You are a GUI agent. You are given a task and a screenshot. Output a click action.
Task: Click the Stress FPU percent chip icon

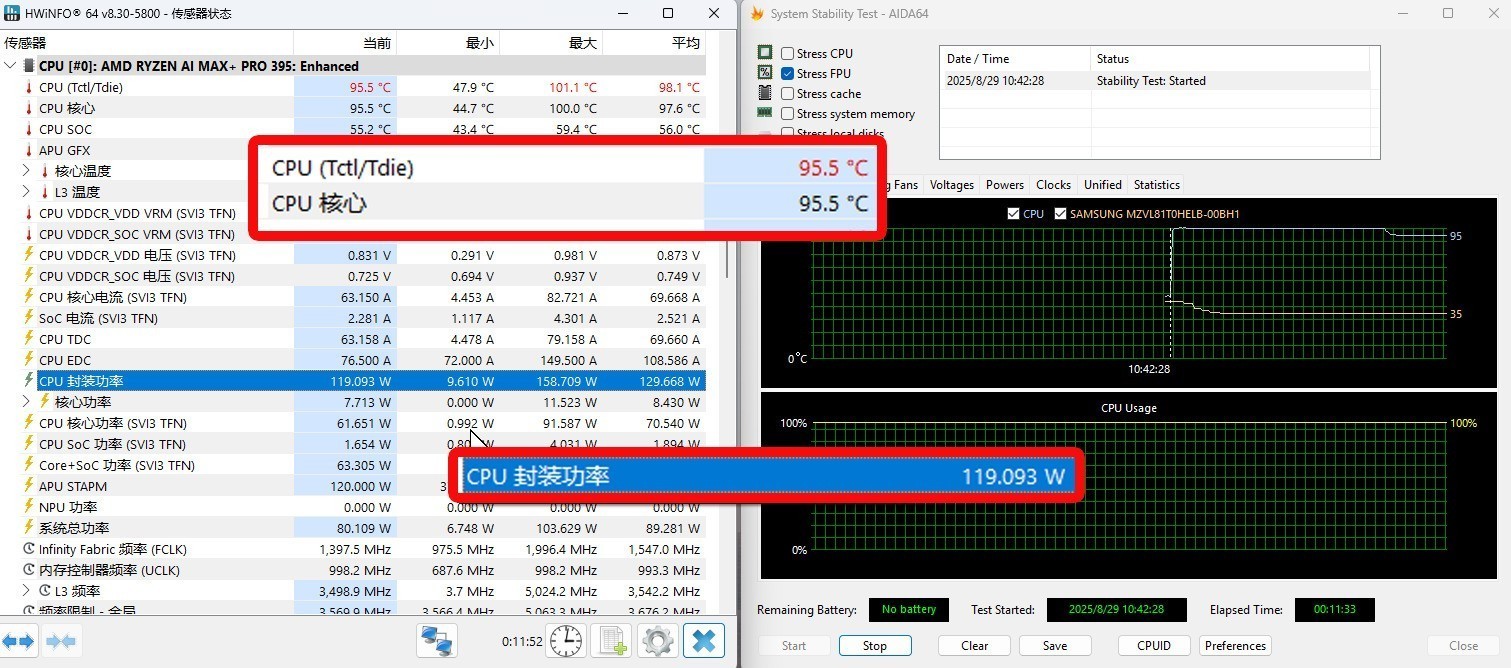click(x=765, y=73)
